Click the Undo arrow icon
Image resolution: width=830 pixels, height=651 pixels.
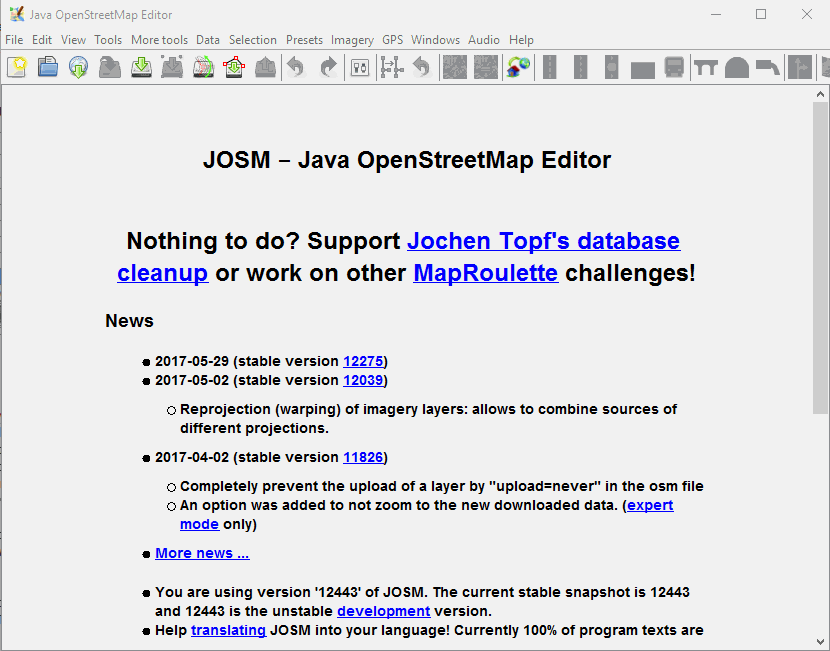[295, 67]
